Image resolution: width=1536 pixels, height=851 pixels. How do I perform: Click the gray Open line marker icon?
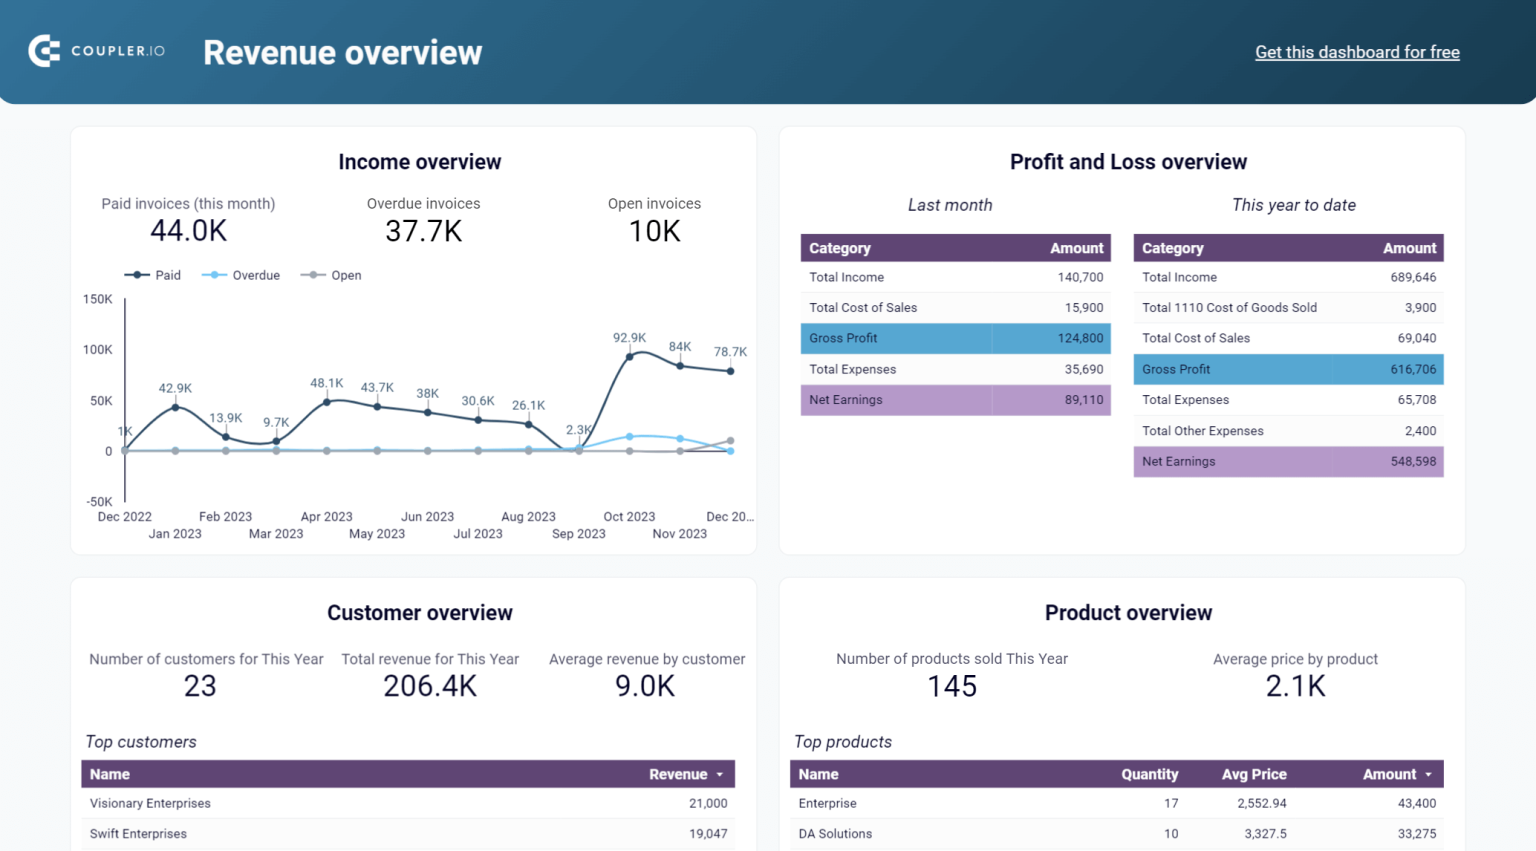(313, 275)
